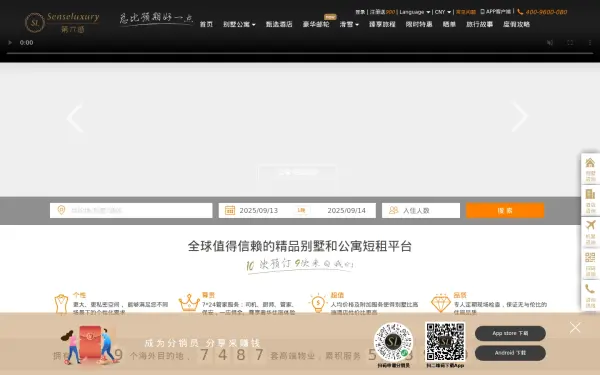The width and height of the screenshot is (600, 375).
Task: Click the hotel building icon in the side panel
Action: coord(590,194)
